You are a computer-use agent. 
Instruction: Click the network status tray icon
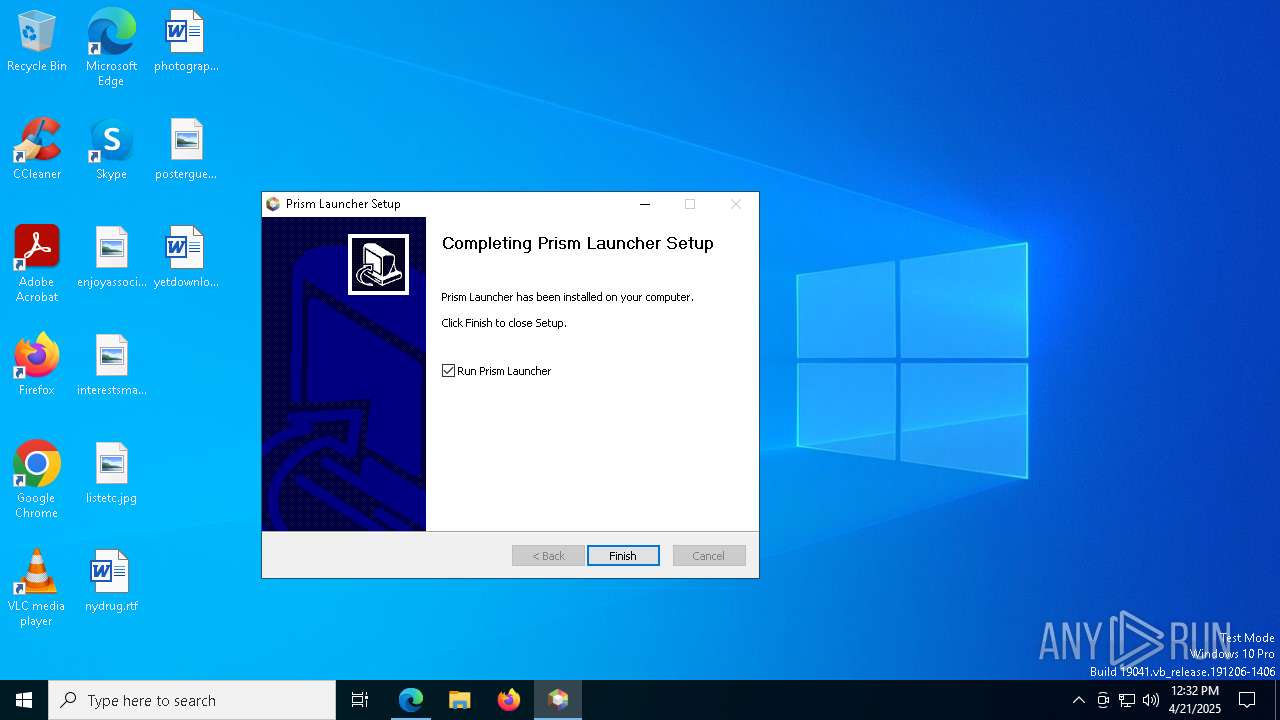pos(1127,700)
